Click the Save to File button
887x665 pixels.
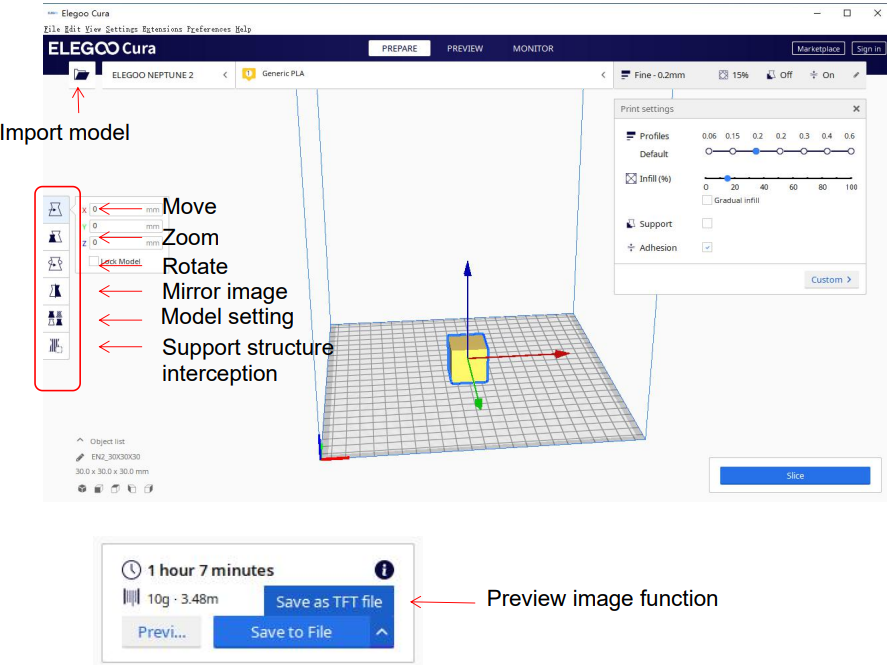291,632
